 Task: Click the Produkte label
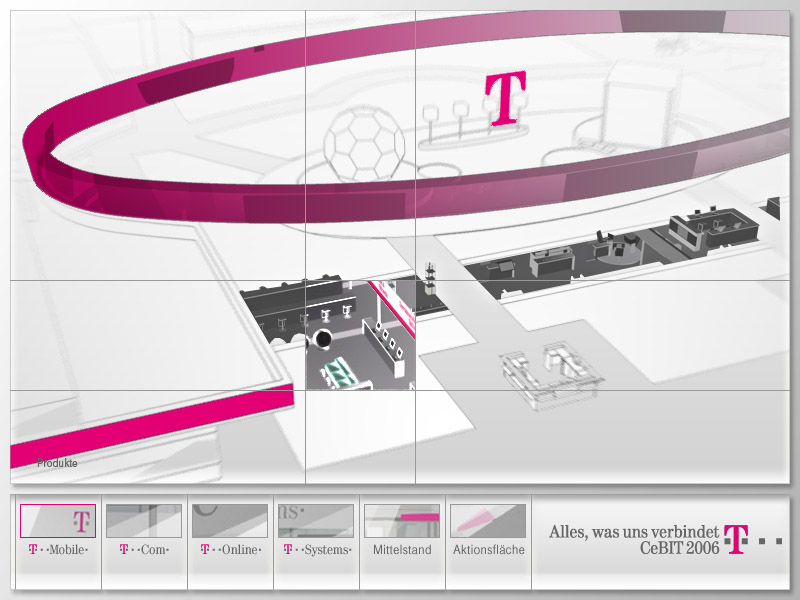pyautogui.click(x=57, y=464)
